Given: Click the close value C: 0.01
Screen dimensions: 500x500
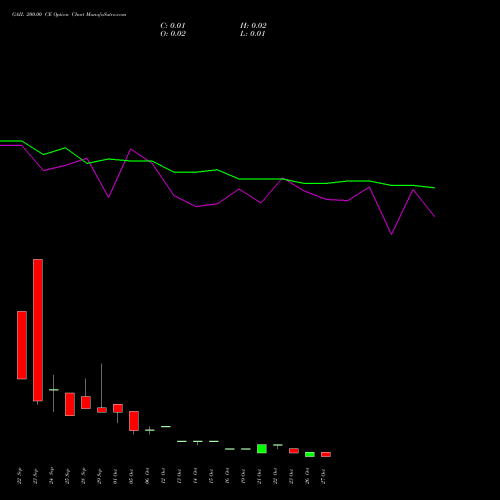Looking at the screenshot, I should coord(173,26).
